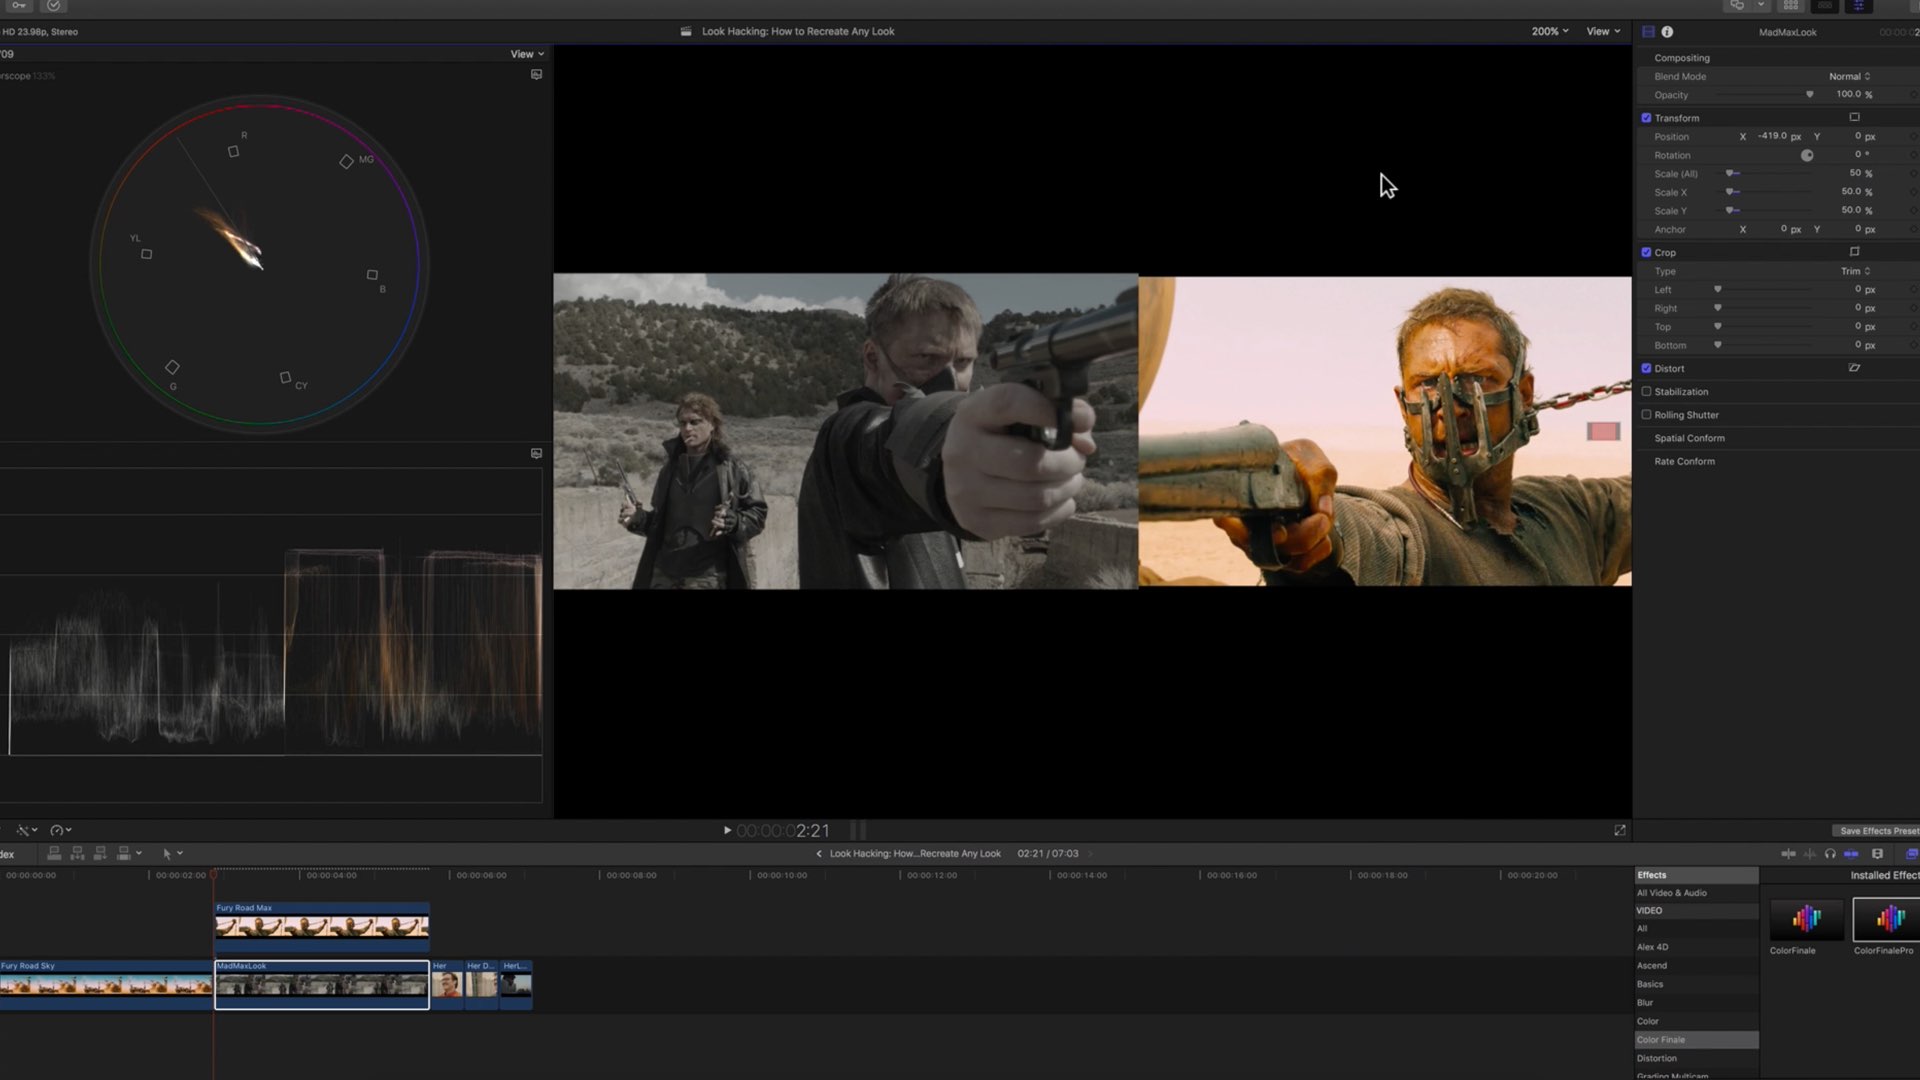Click the connect clip to primary storyline icon
Image resolution: width=1920 pixels, height=1080 pixels.
54,853
